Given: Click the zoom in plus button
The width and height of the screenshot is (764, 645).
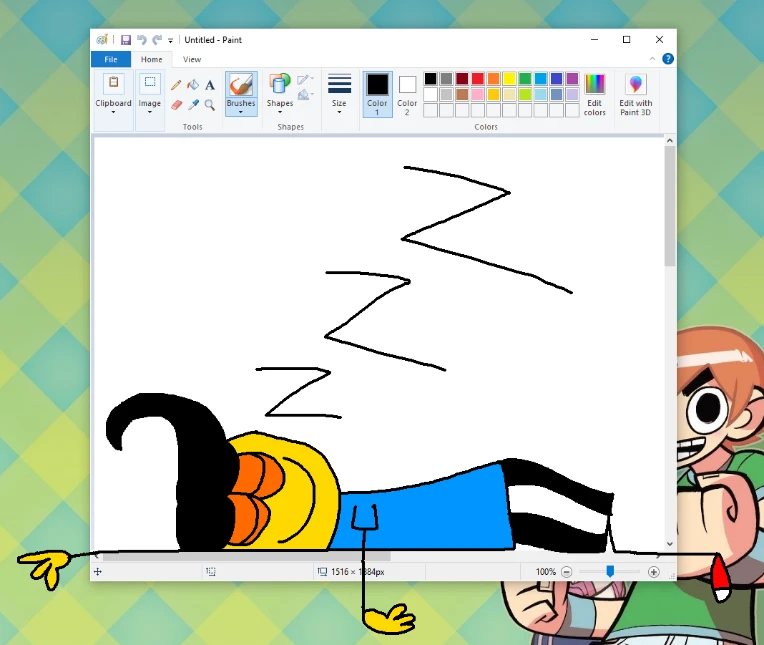Looking at the screenshot, I should [x=654, y=572].
